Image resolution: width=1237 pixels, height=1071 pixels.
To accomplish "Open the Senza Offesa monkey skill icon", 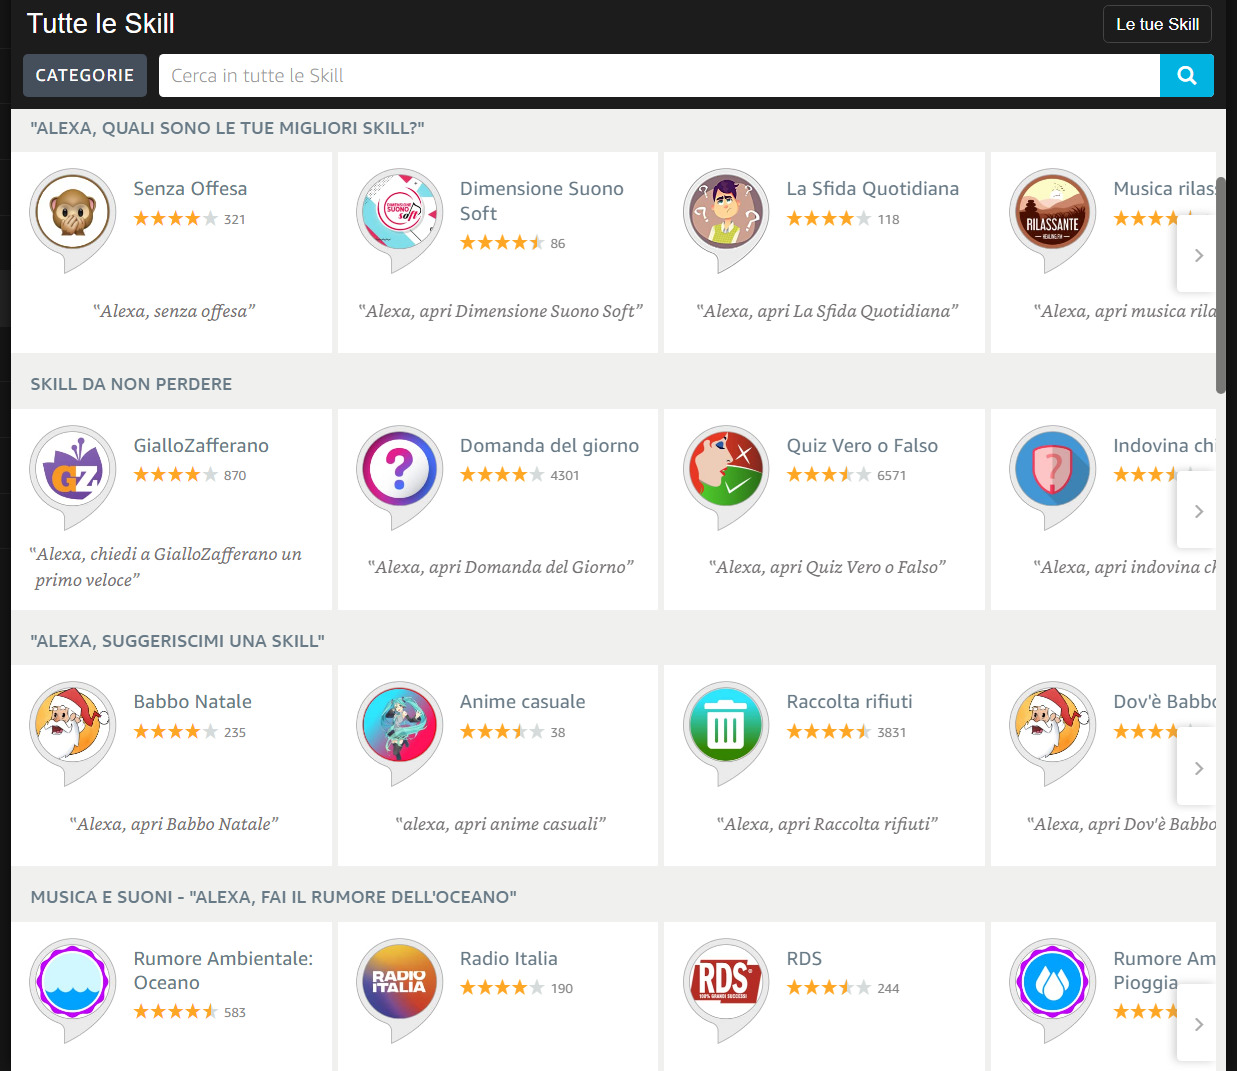I will pyautogui.click(x=73, y=218).
